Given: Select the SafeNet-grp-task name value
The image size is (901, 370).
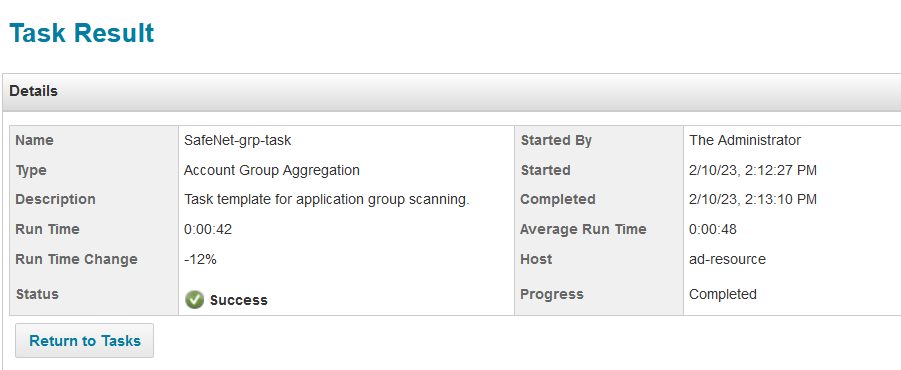Looking at the screenshot, I should pos(237,140).
